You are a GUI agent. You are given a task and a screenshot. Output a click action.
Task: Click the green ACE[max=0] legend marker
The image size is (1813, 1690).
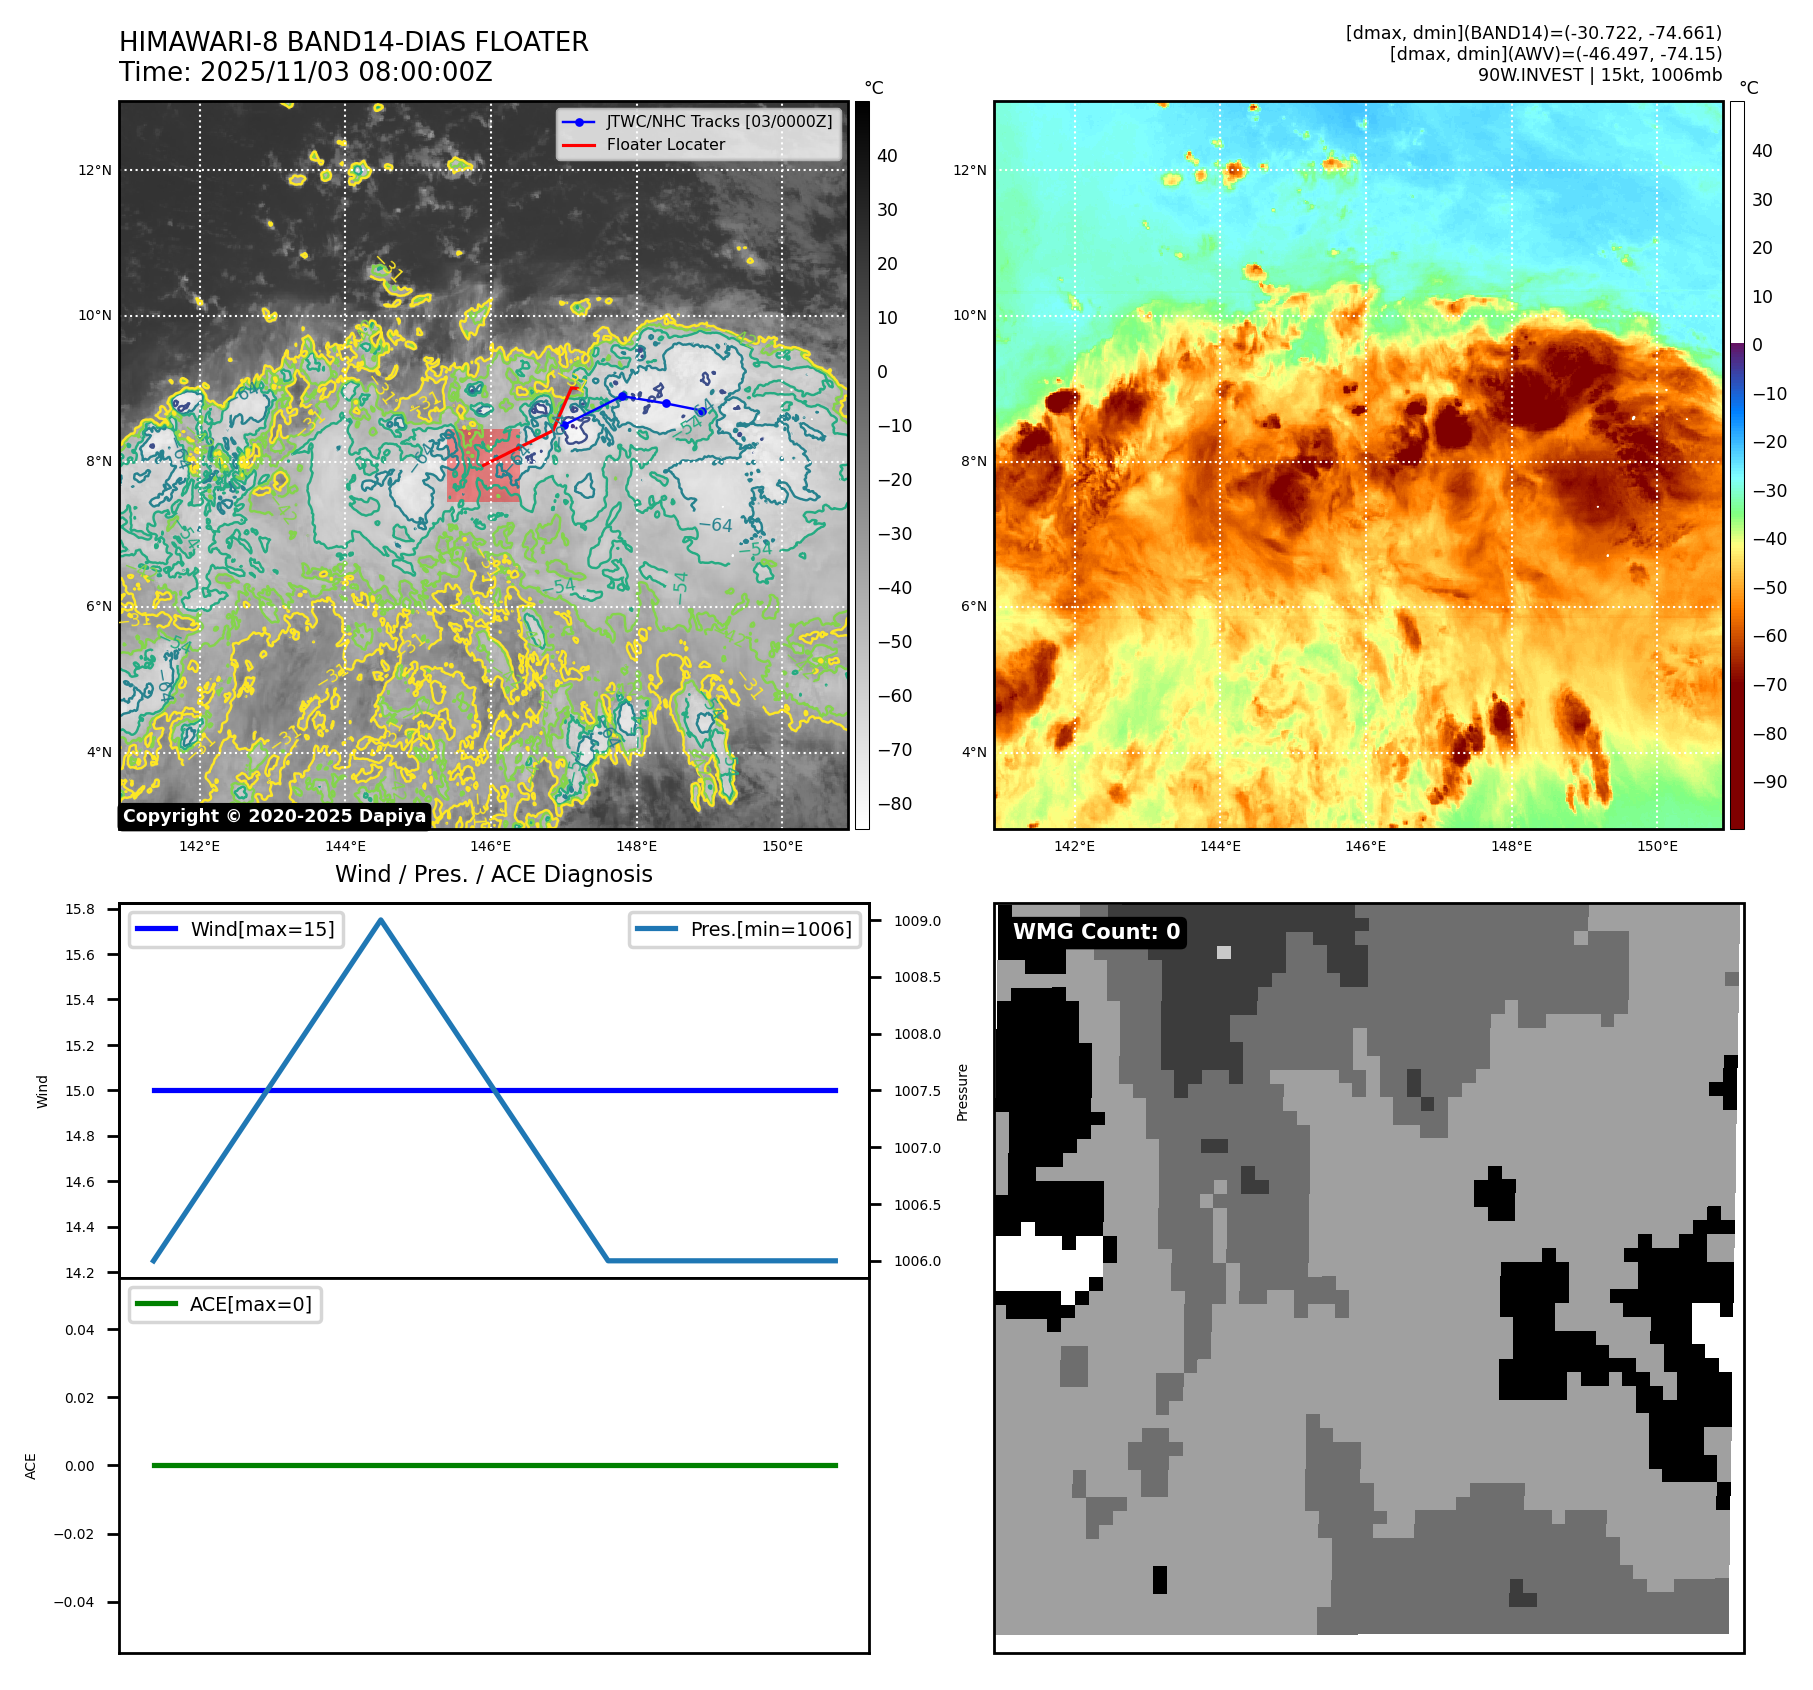pyautogui.click(x=156, y=1304)
